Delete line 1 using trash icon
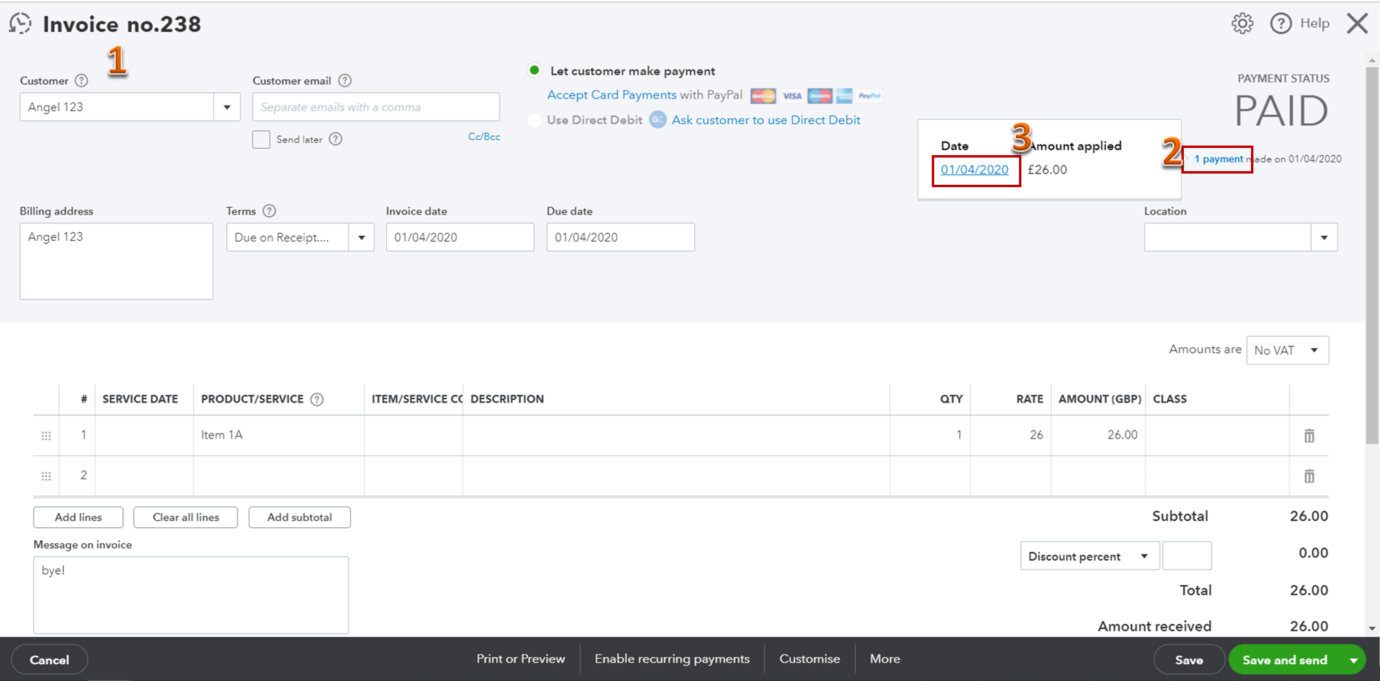 click(1308, 434)
